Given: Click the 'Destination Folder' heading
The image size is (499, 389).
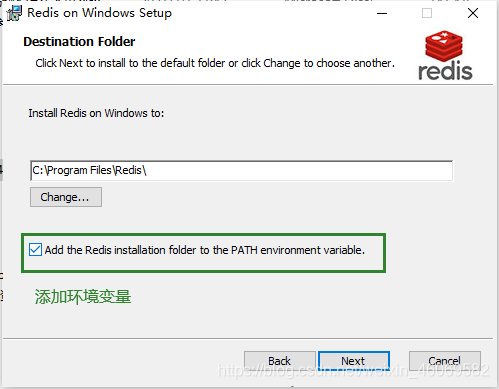Looking at the screenshot, I should [79, 42].
